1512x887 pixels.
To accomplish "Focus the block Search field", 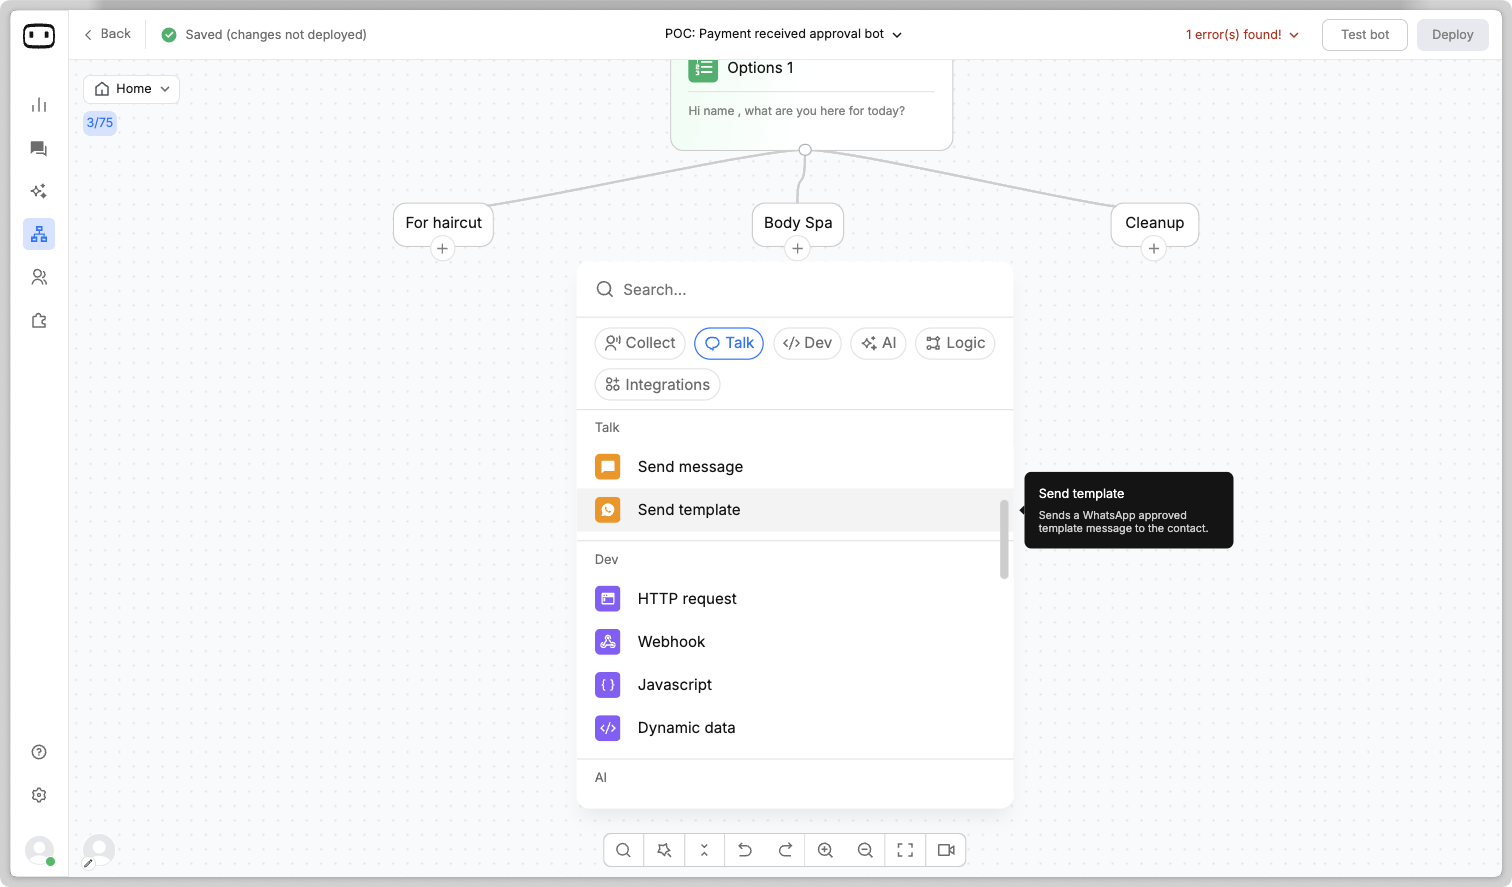I will (795, 290).
